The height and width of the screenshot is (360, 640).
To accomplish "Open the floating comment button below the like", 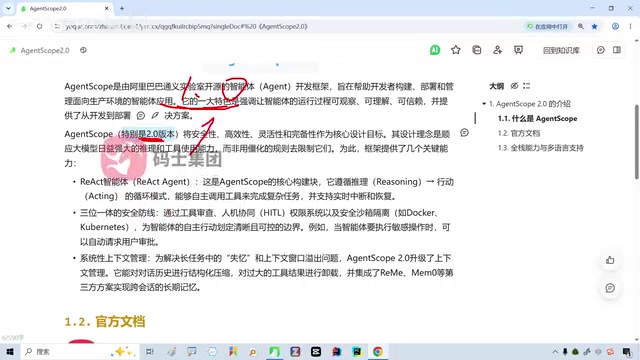I will coord(610,288).
